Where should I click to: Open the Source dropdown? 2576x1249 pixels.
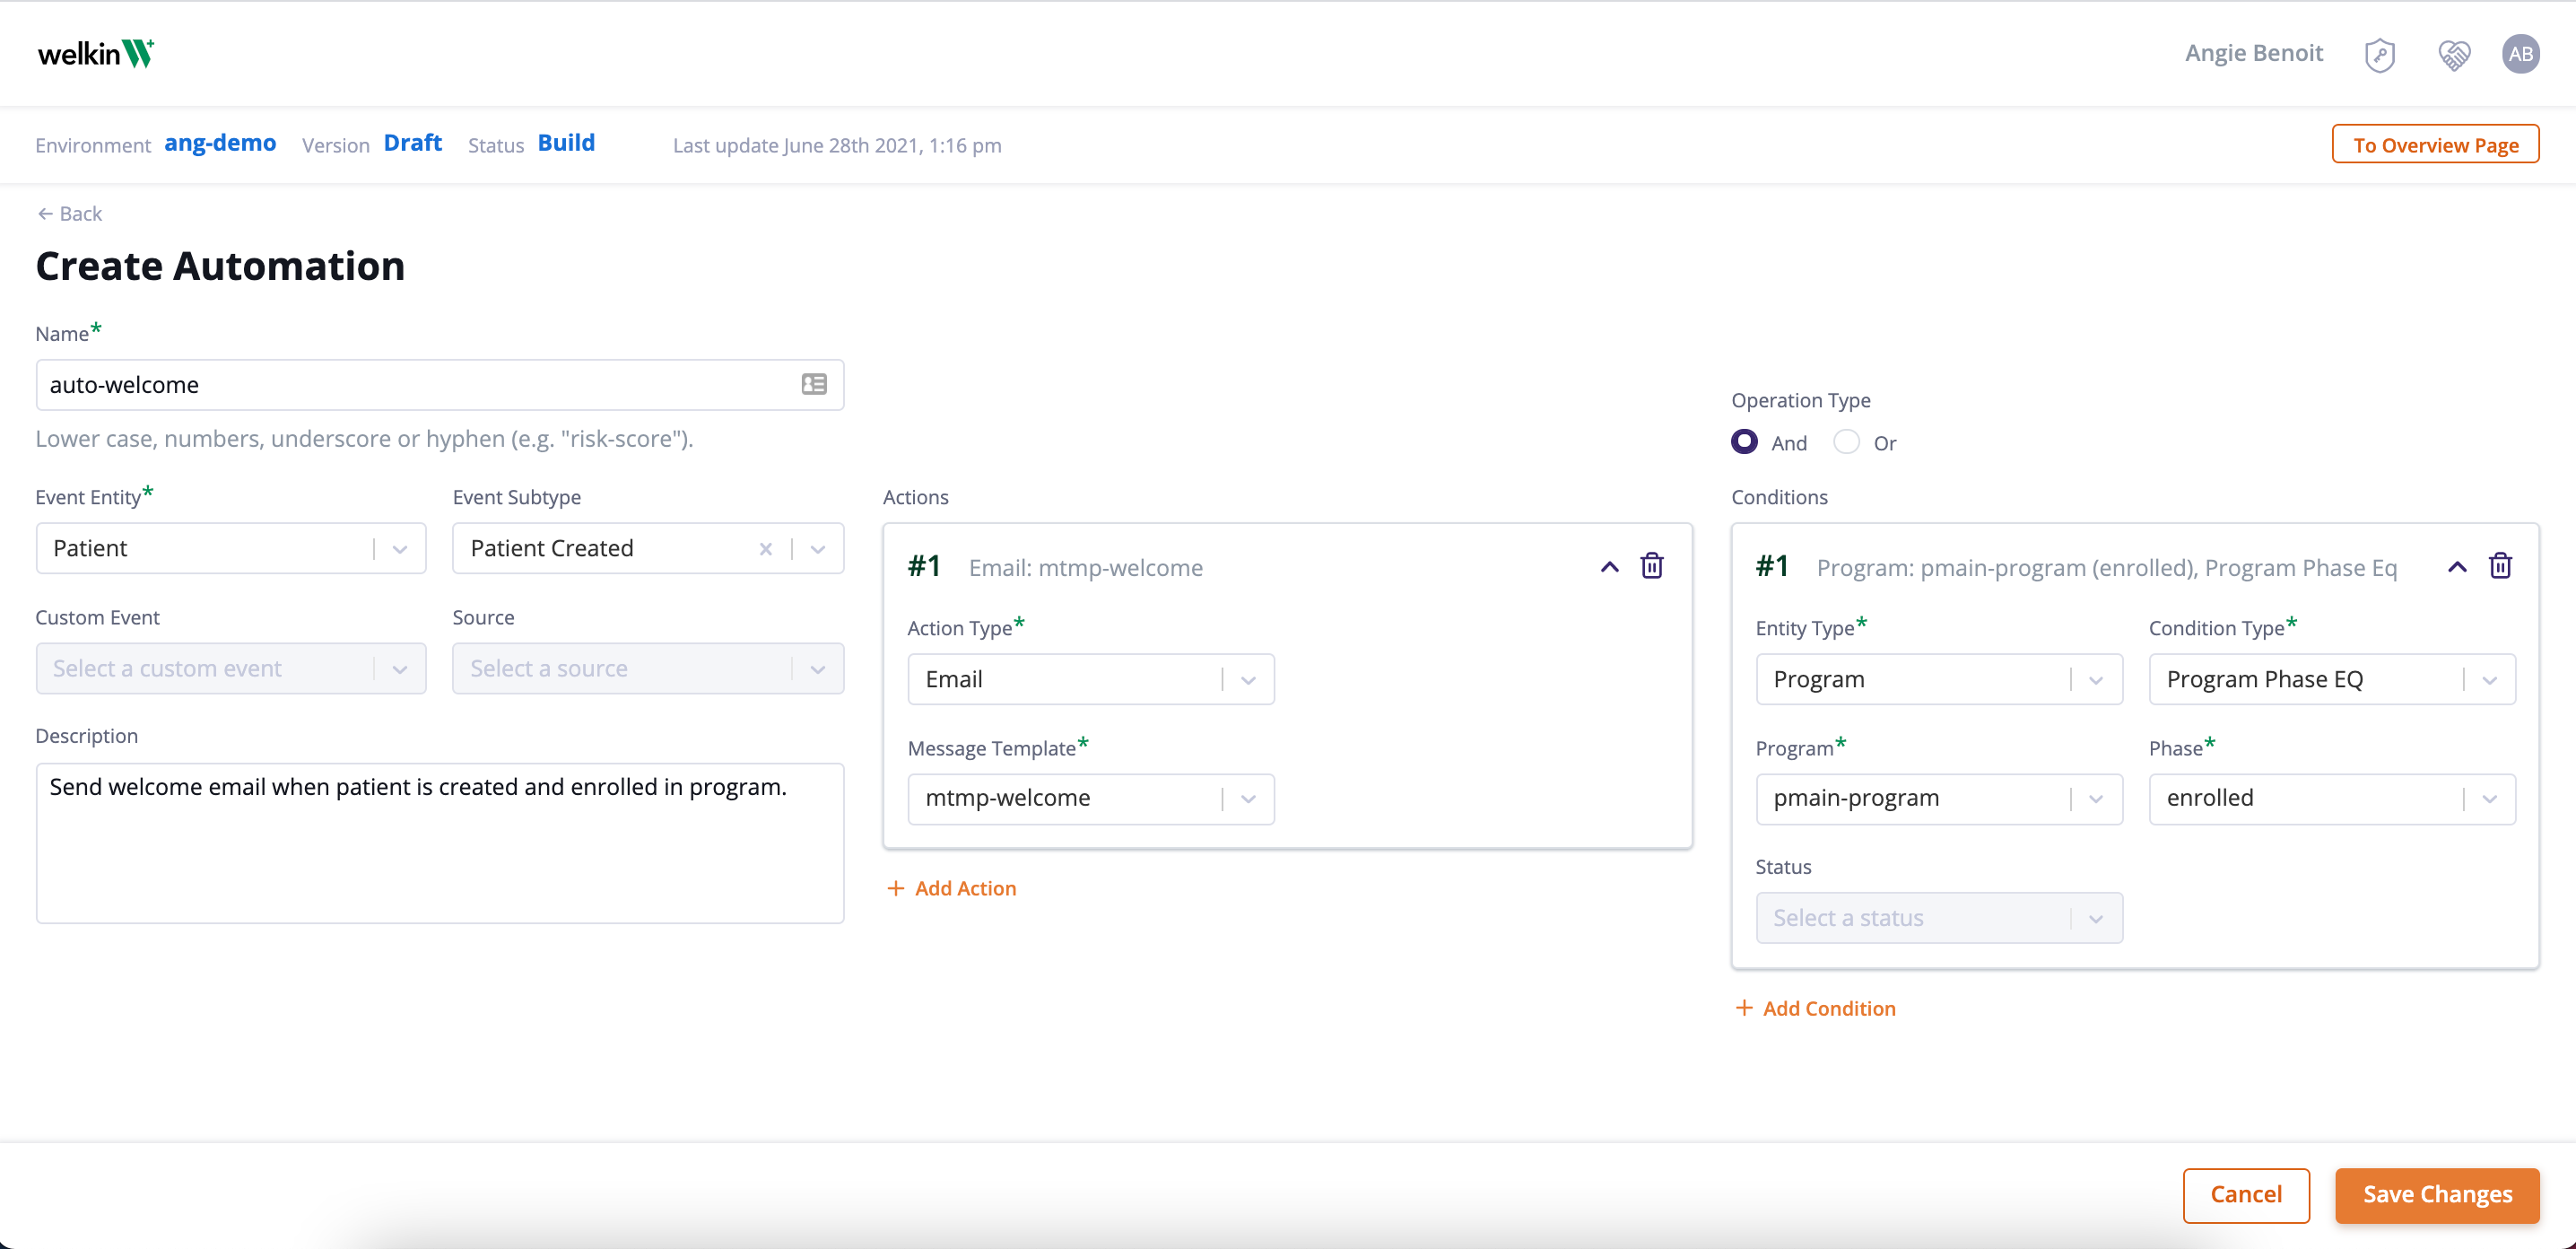[x=648, y=668]
